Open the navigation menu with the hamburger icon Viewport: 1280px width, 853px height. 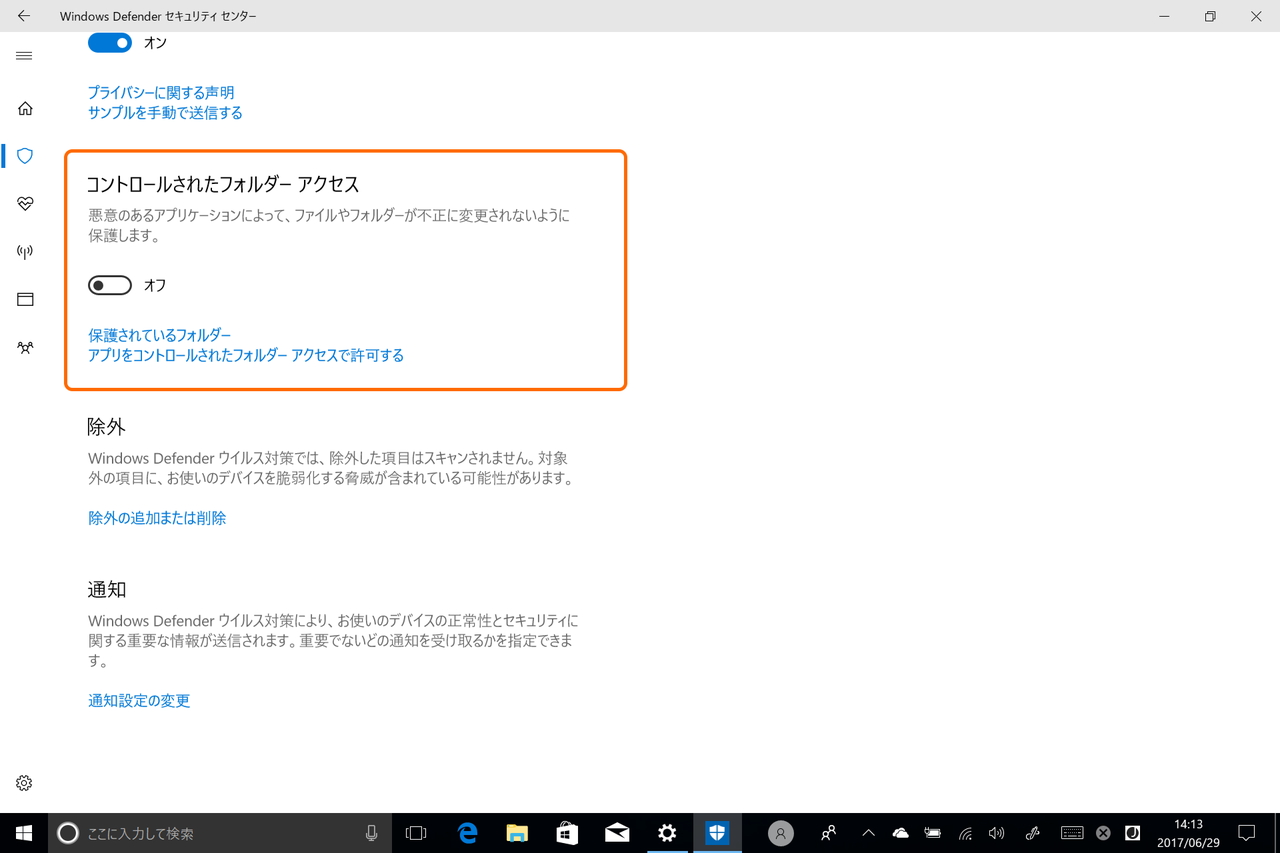pyautogui.click(x=24, y=56)
